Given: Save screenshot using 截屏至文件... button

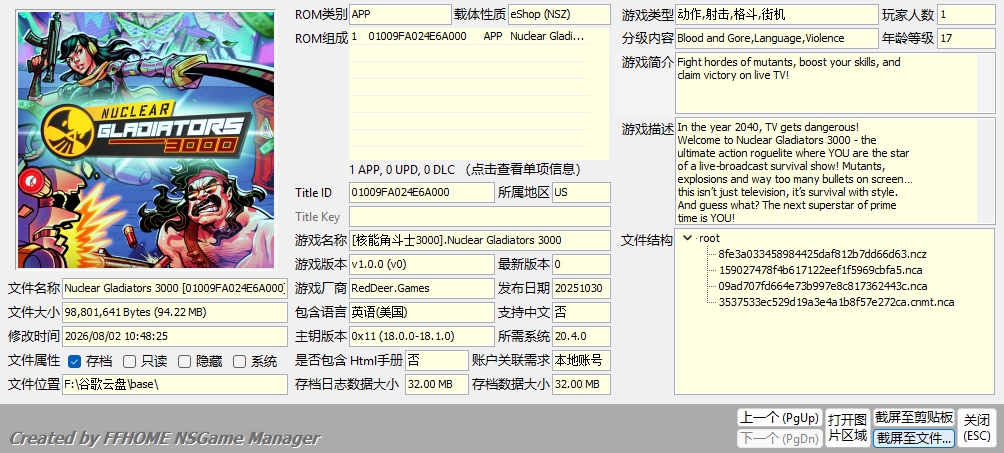Looking at the screenshot, I should [914, 438].
